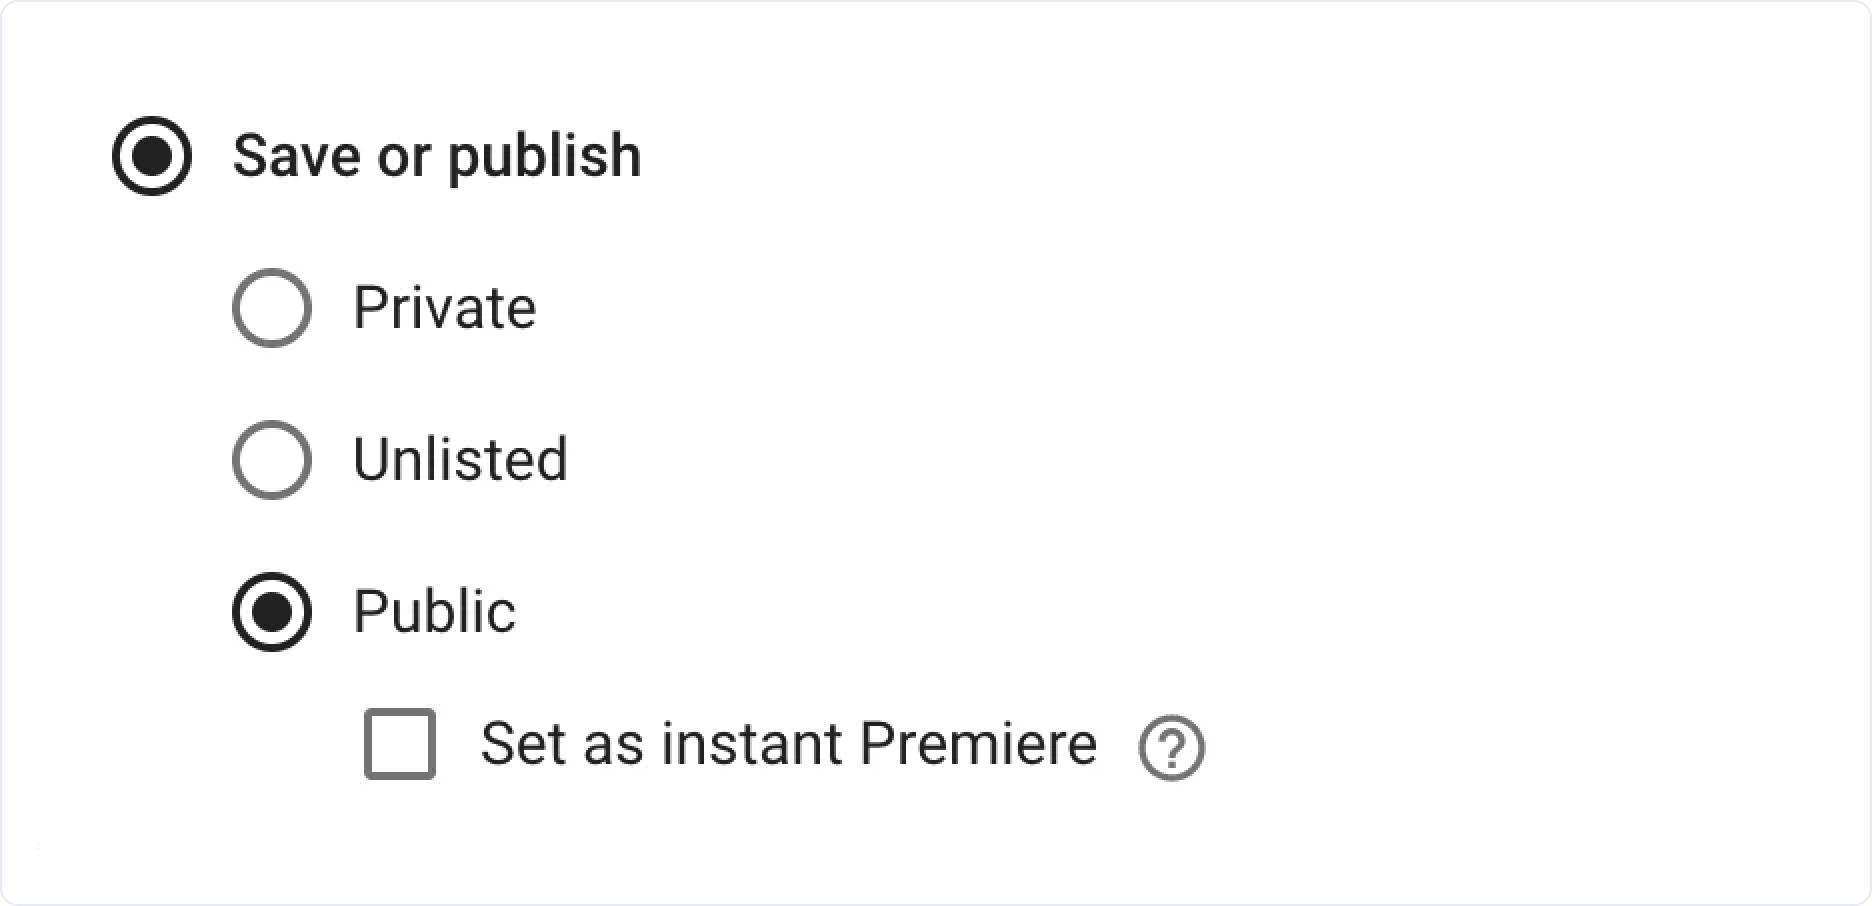Set video visibility to Unlisted

pos(272,460)
